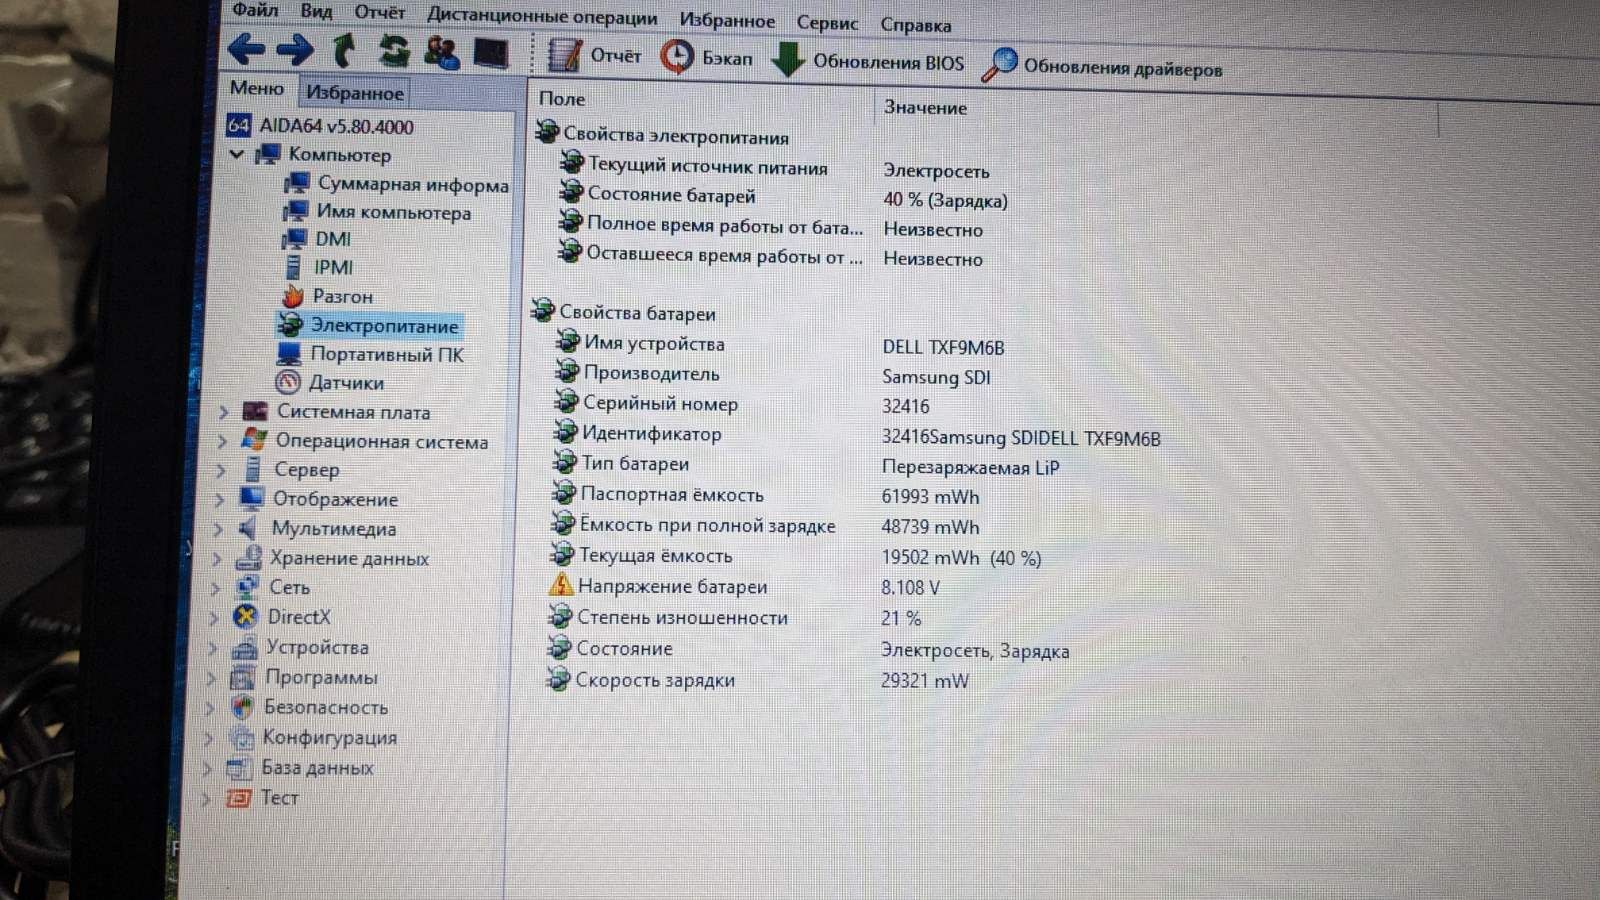Select Имя компьютера tree item
This screenshot has height=900, width=1600.
click(x=378, y=212)
